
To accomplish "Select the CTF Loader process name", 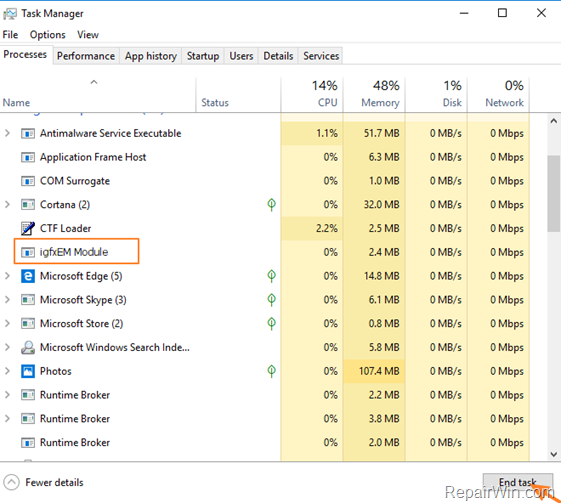I will 65,229.
